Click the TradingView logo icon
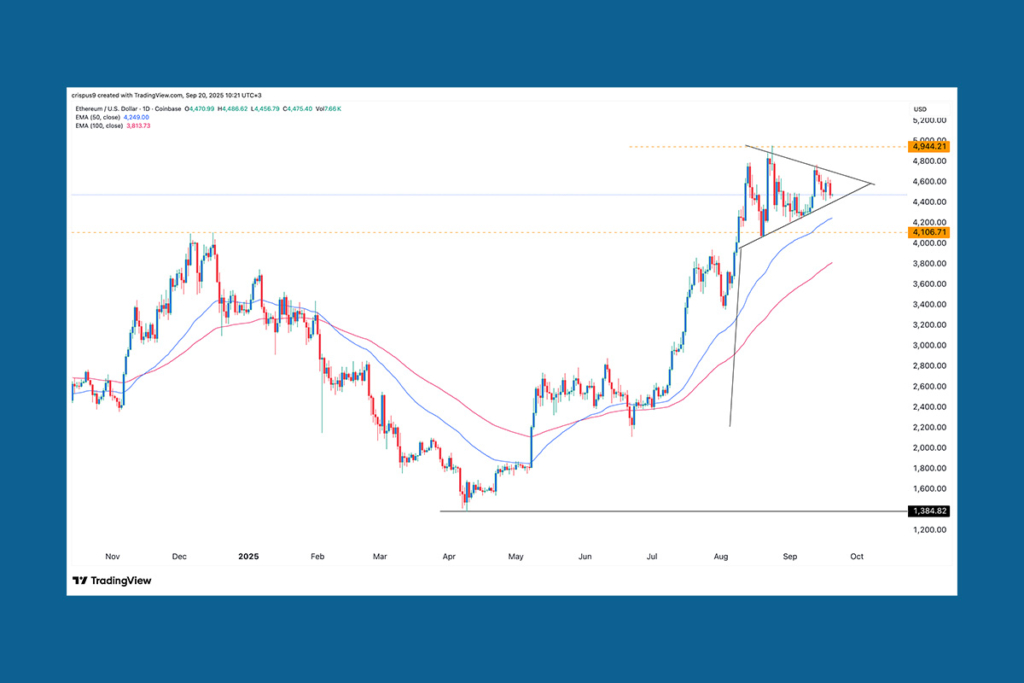The height and width of the screenshot is (683, 1024). pyautogui.click(x=78, y=580)
